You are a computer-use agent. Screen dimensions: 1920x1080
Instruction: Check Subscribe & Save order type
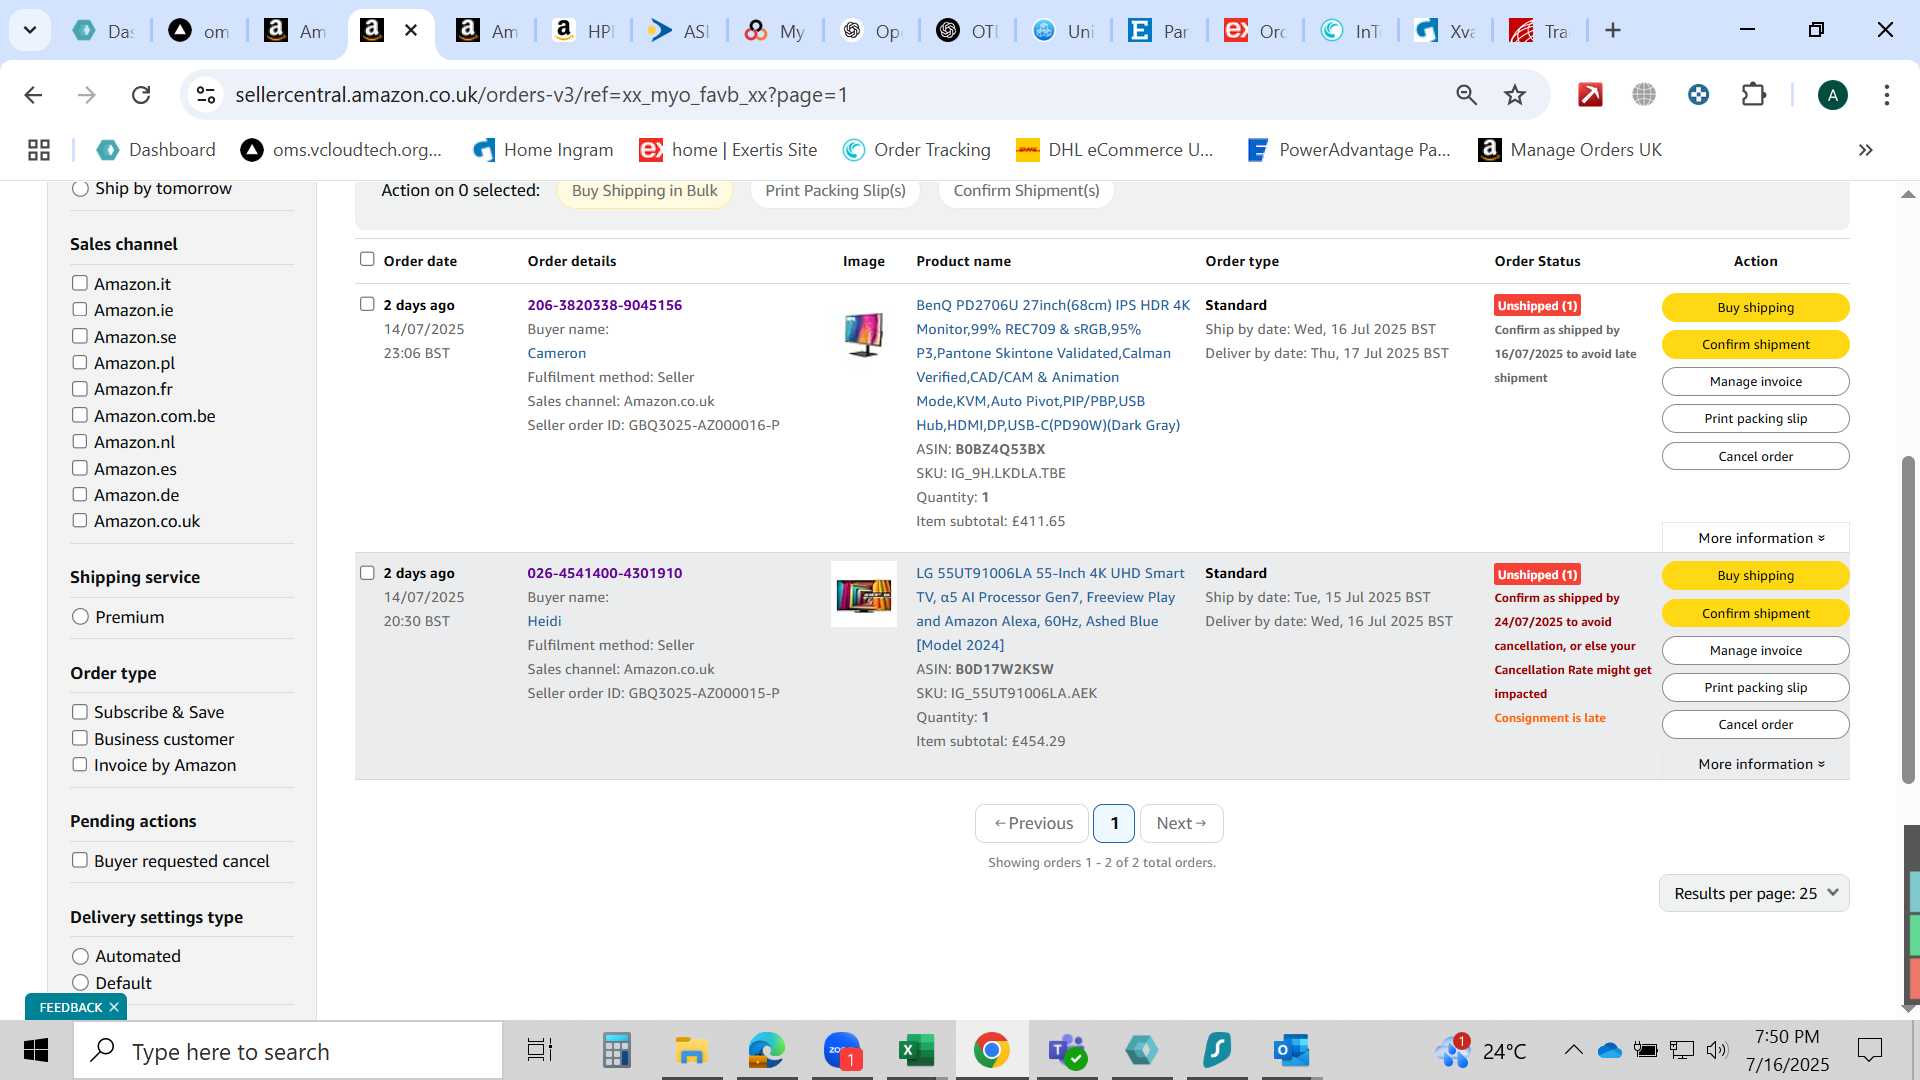pos(80,712)
